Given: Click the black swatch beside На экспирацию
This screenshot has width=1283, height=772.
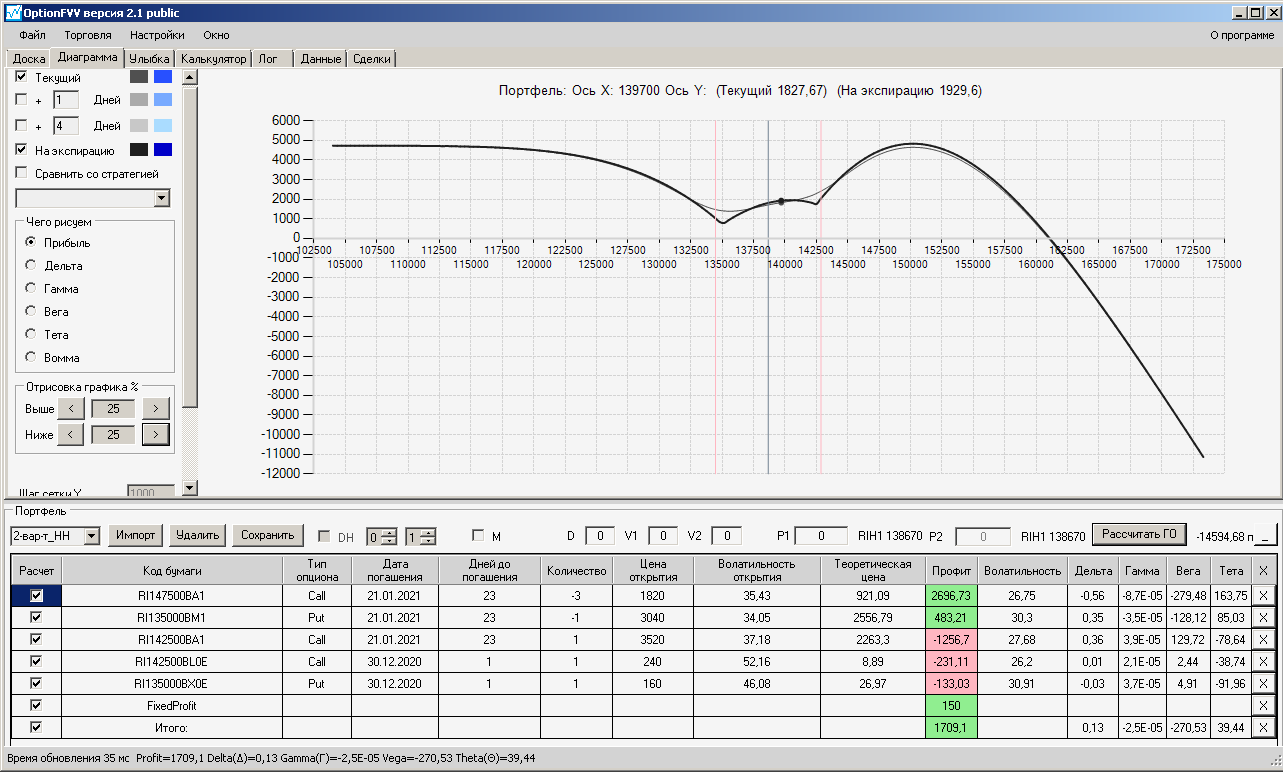Looking at the screenshot, I should pyautogui.click(x=139, y=150).
